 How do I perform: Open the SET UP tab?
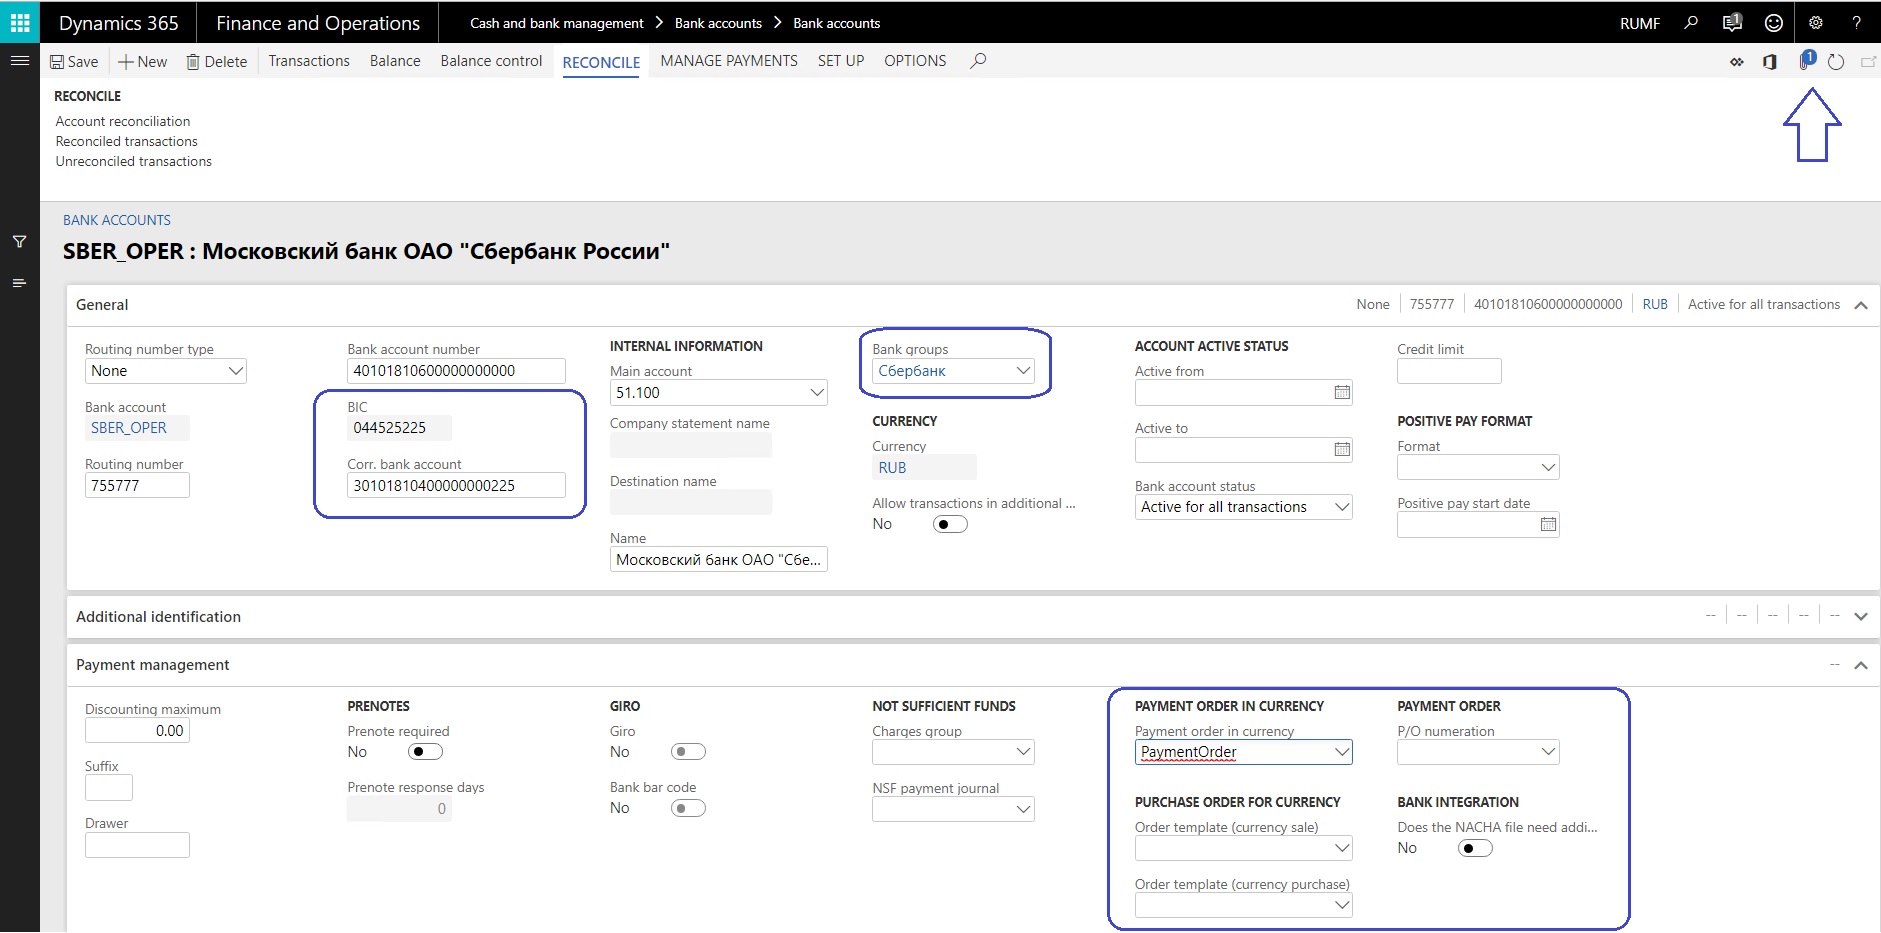point(841,61)
